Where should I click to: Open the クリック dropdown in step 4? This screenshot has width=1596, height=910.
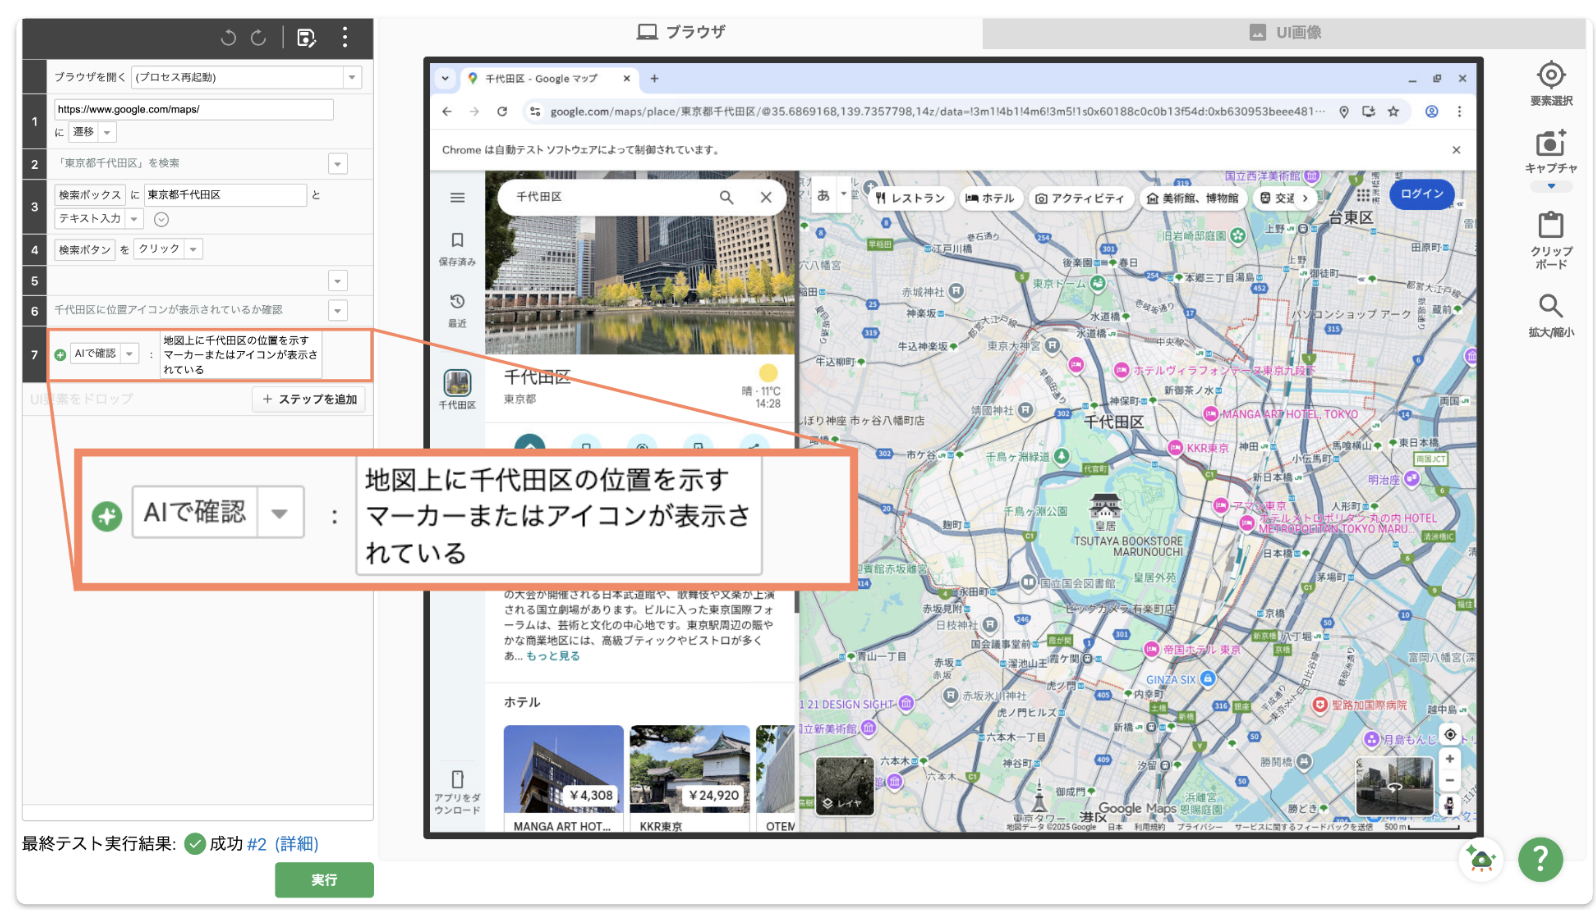pyautogui.click(x=193, y=249)
